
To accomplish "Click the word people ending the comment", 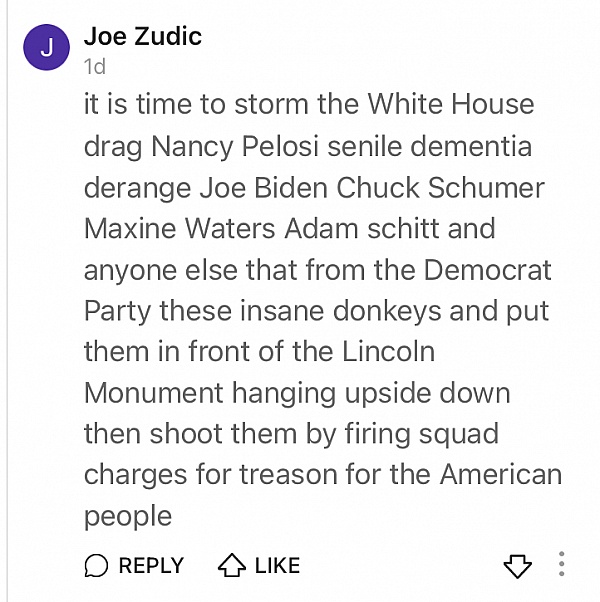I will point(128,516).
